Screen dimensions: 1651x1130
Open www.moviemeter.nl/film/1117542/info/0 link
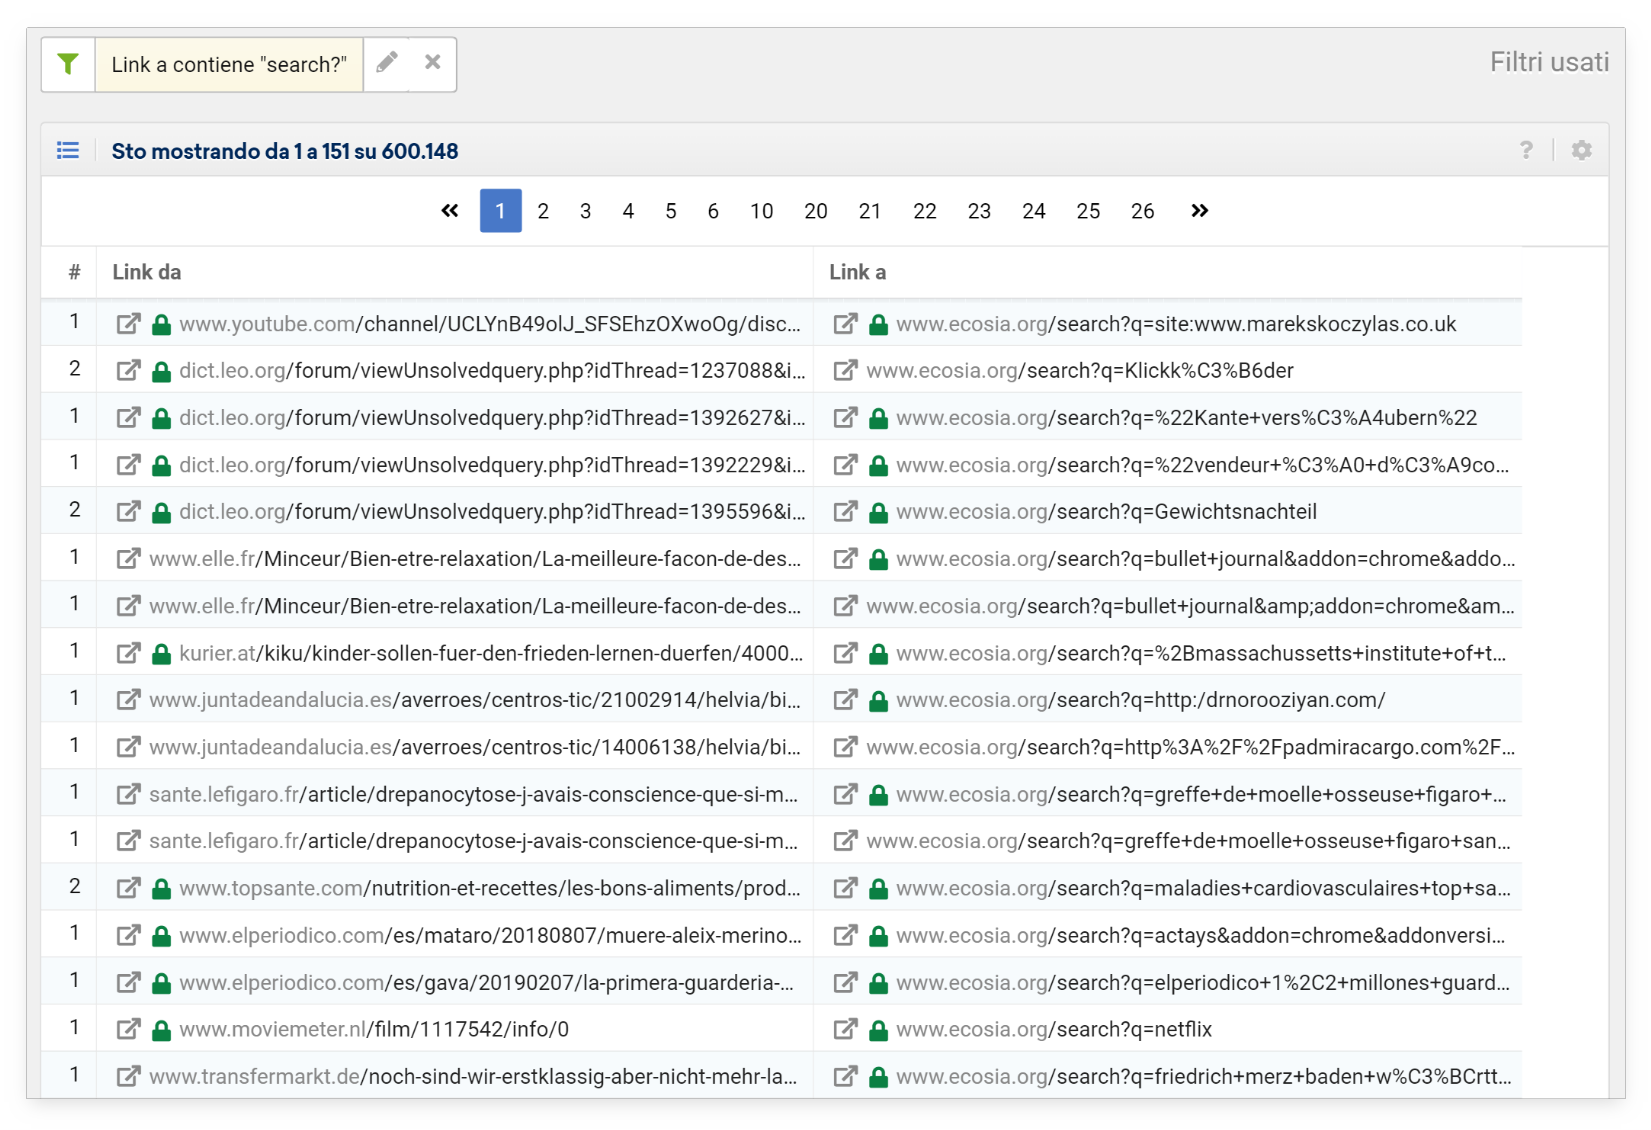click(x=374, y=1029)
